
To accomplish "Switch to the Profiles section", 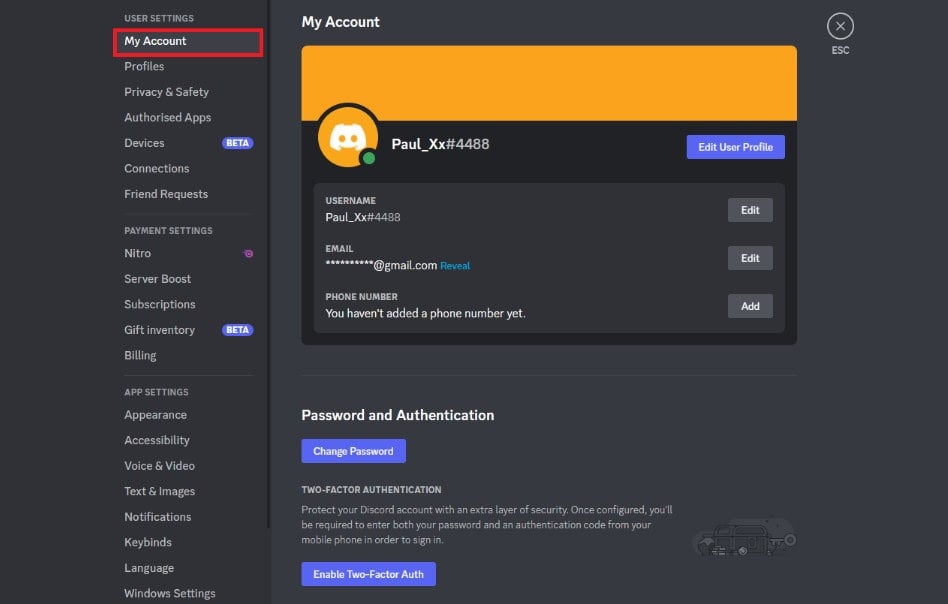I will (x=144, y=66).
